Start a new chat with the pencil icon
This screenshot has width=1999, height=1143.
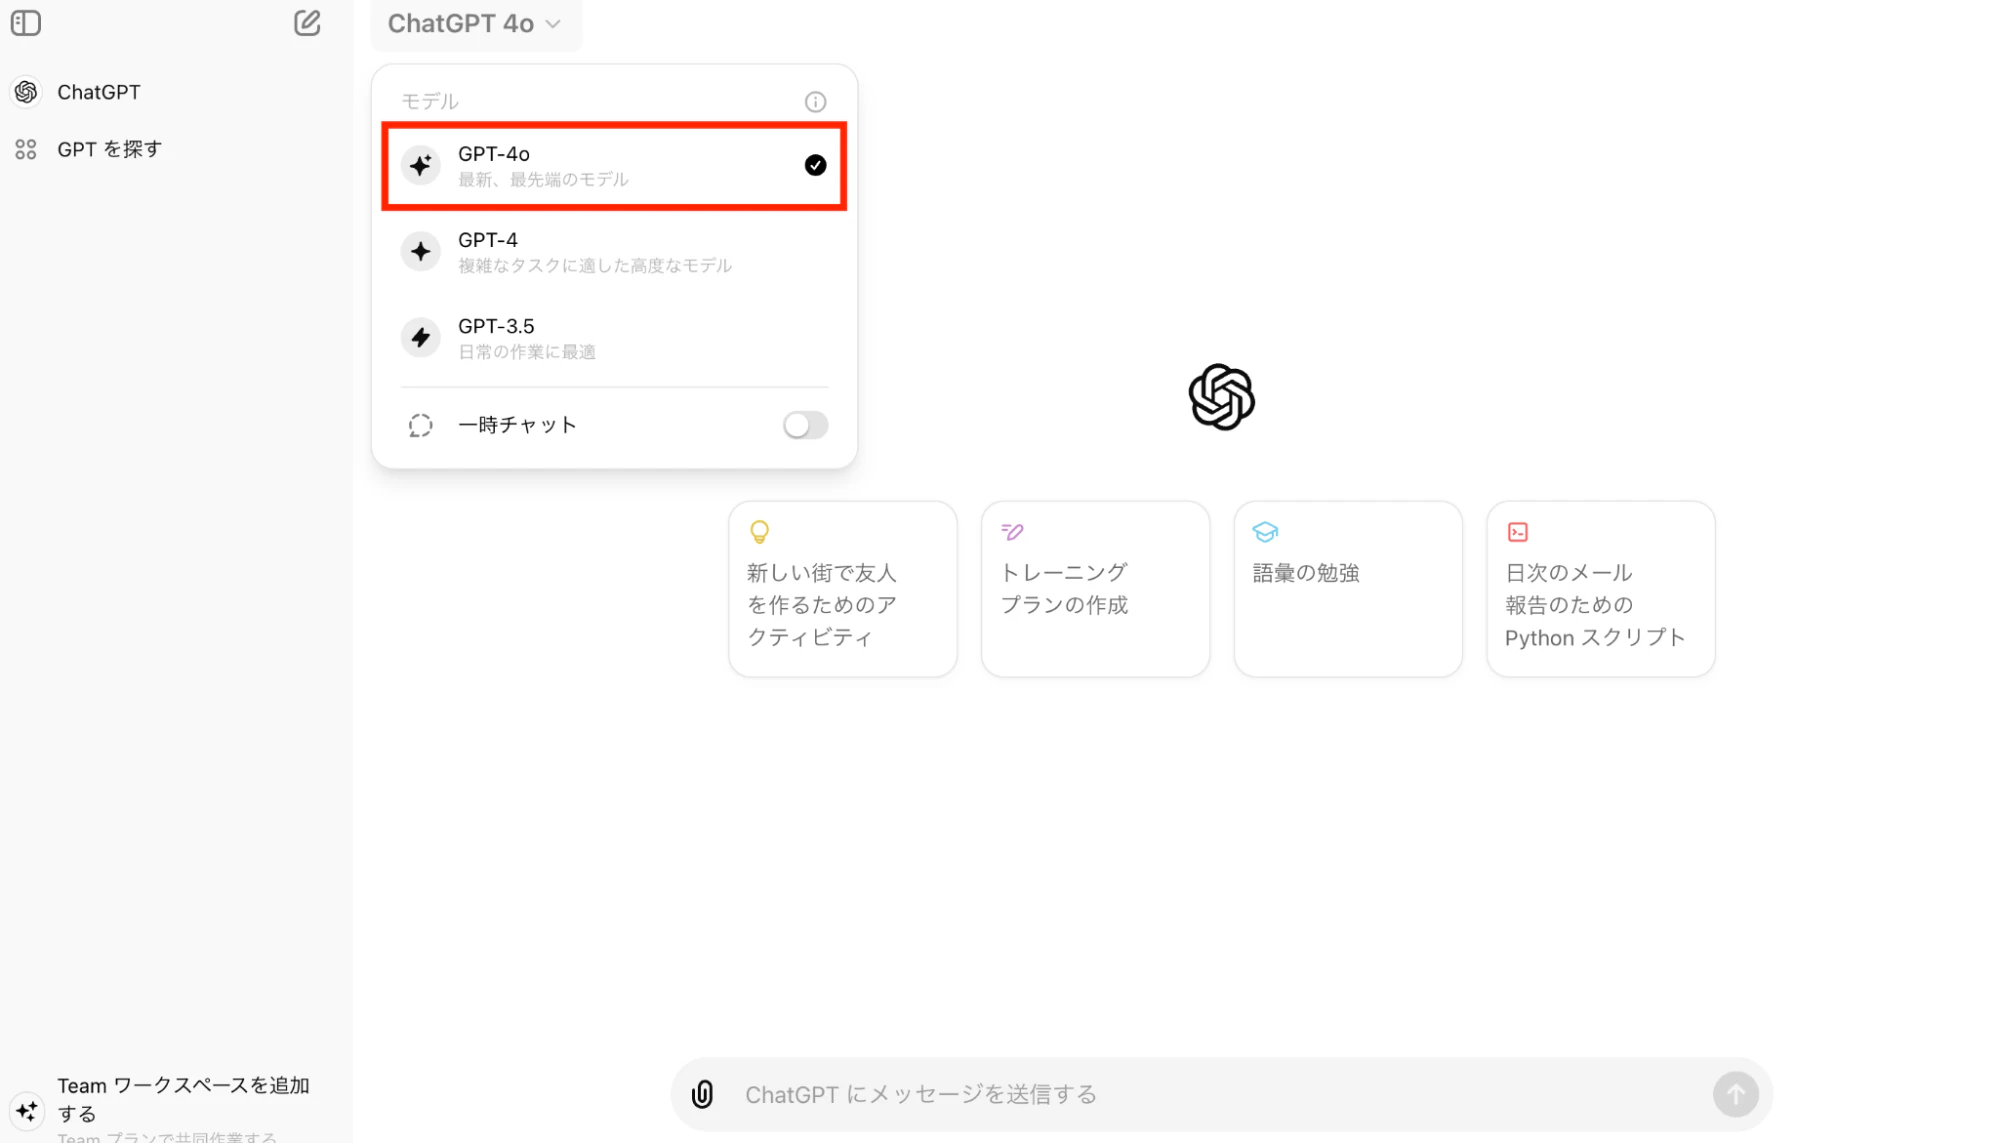tap(307, 22)
